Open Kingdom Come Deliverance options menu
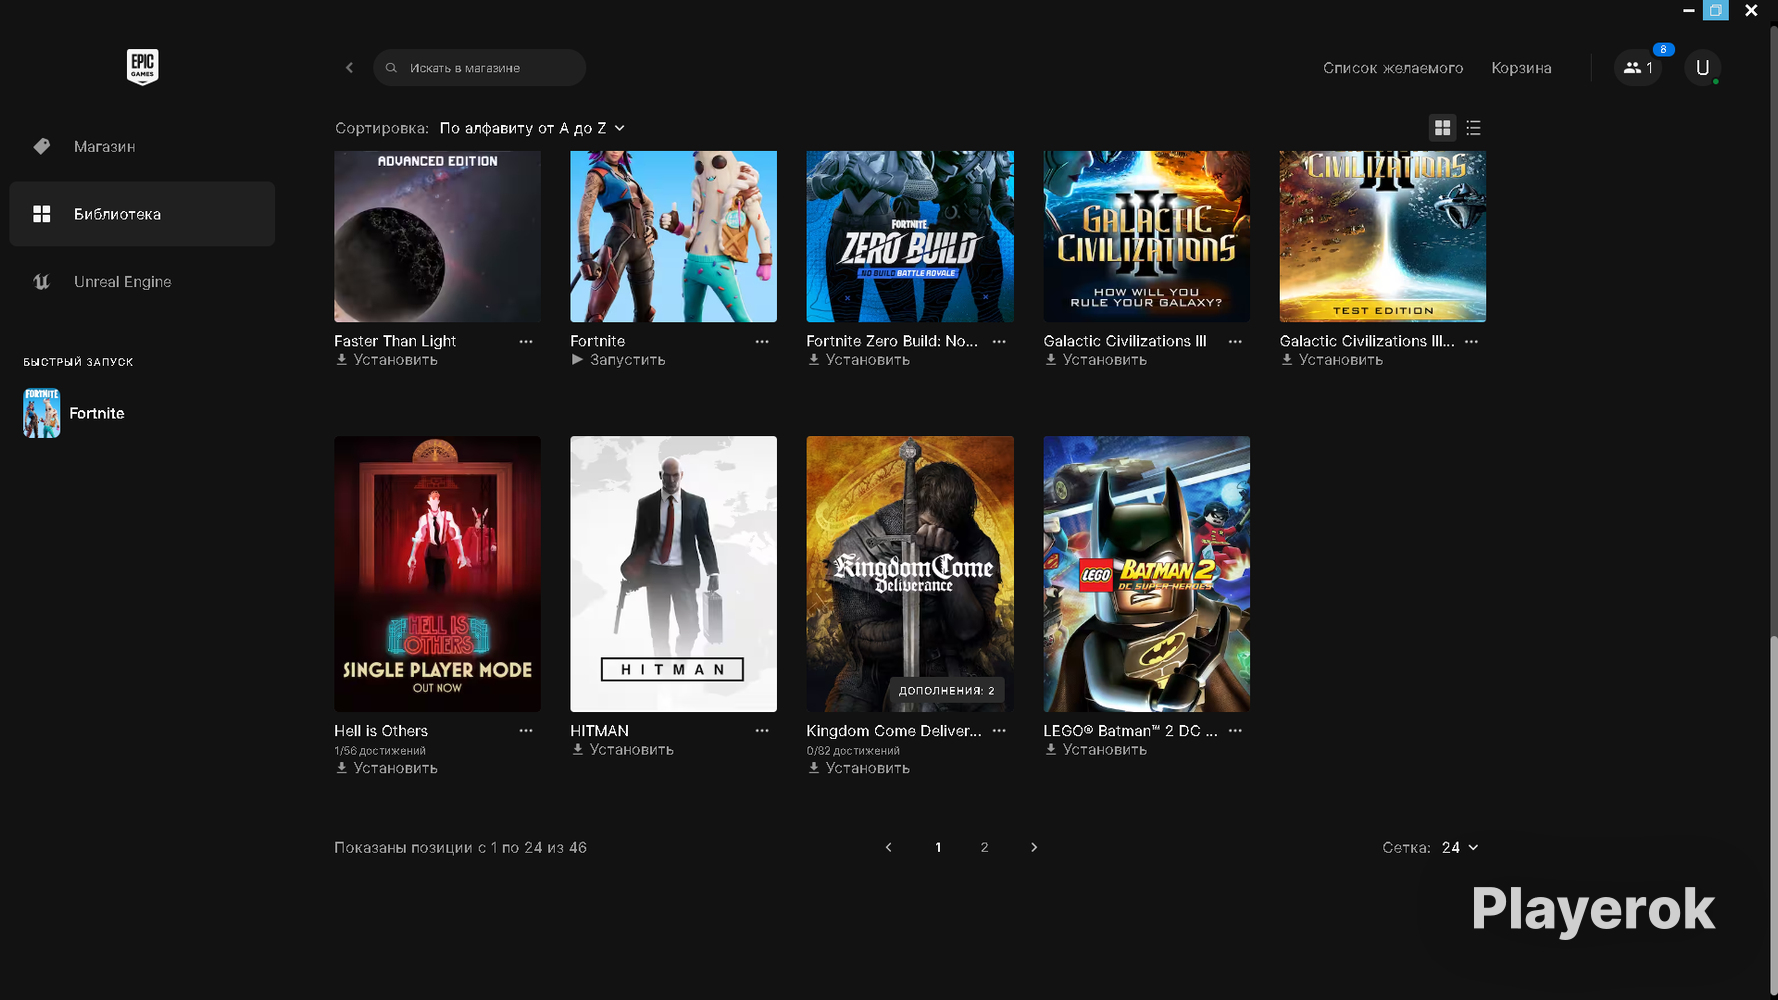The height and width of the screenshot is (1000, 1778). pos(999,731)
